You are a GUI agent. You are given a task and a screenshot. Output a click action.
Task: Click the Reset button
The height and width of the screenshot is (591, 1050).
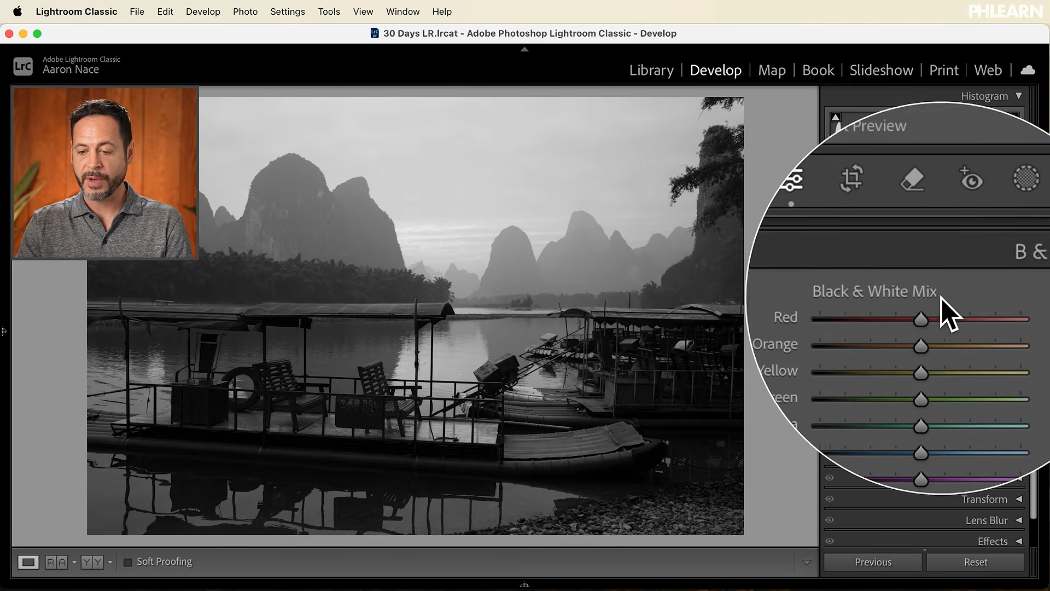point(976,562)
